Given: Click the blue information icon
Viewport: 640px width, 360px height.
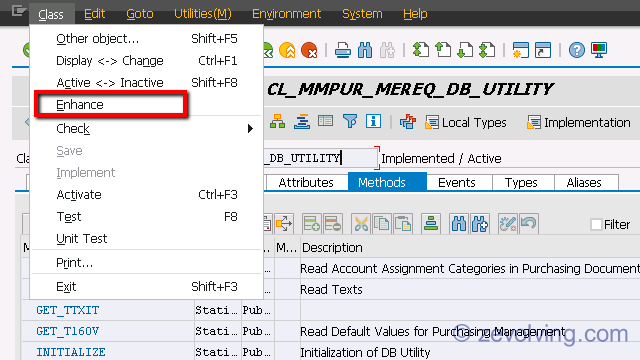Looking at the screenshot, I should click(x=373, y=122).
